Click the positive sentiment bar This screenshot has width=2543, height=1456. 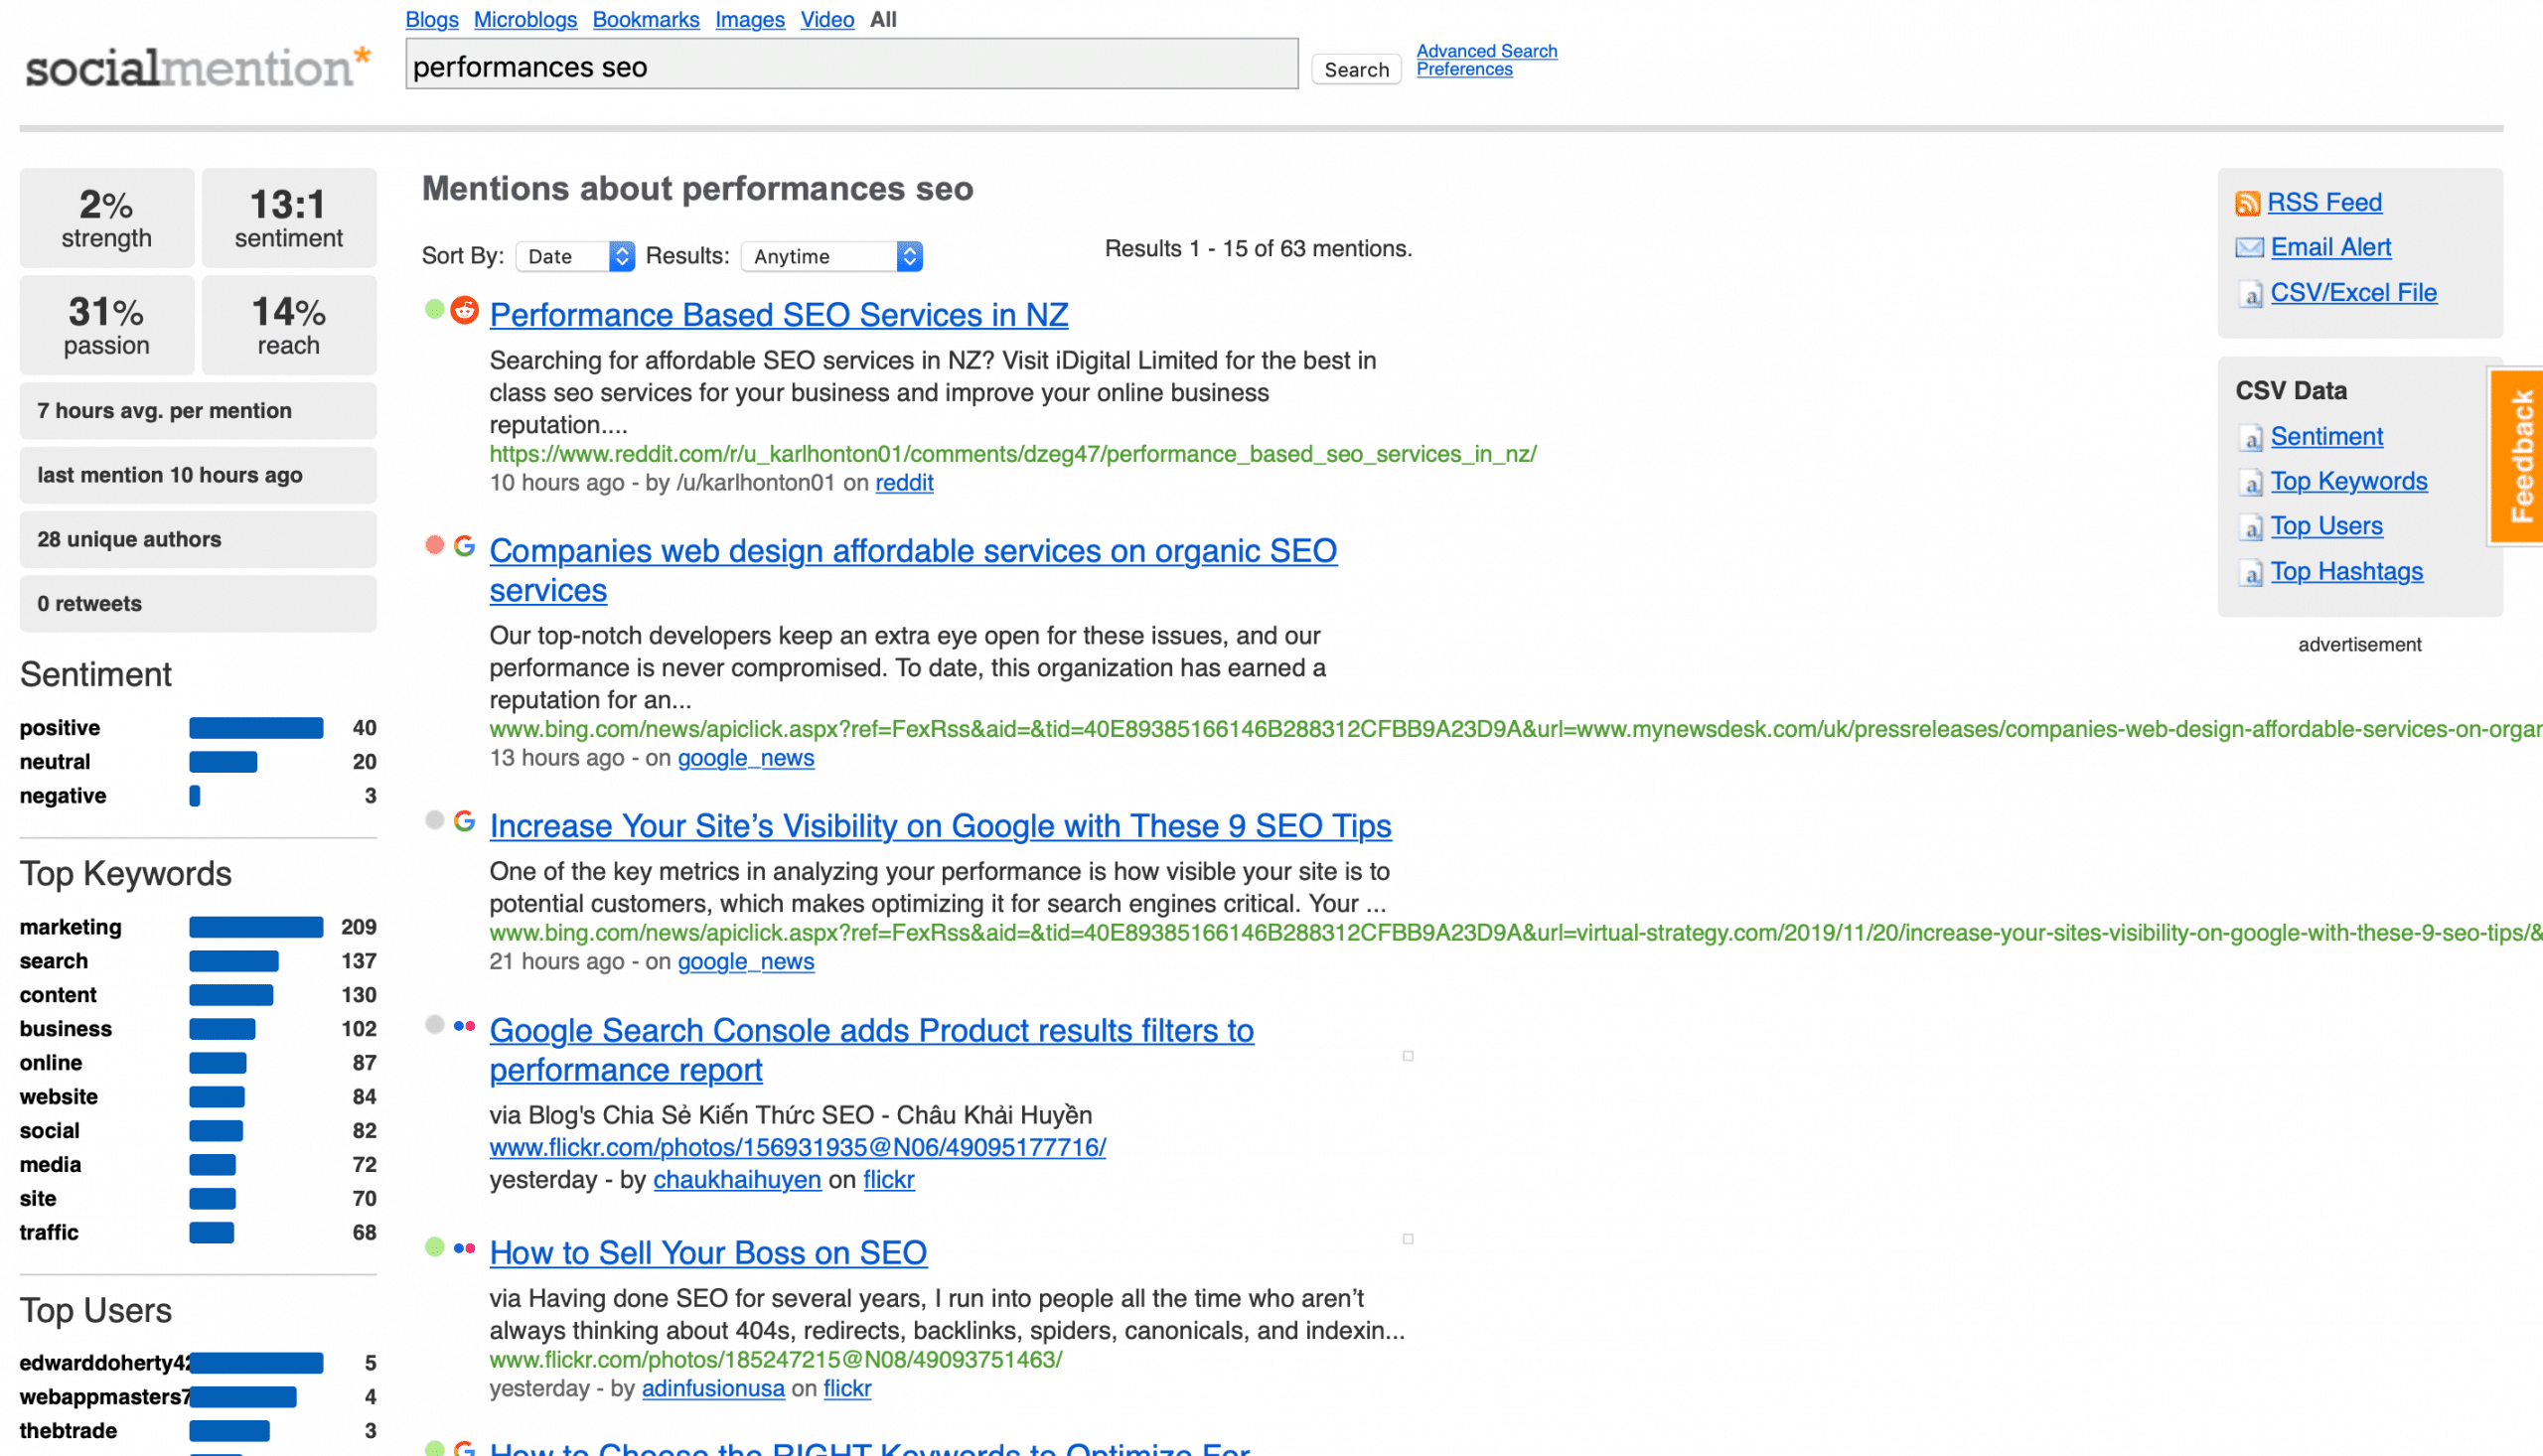[256, 728]
